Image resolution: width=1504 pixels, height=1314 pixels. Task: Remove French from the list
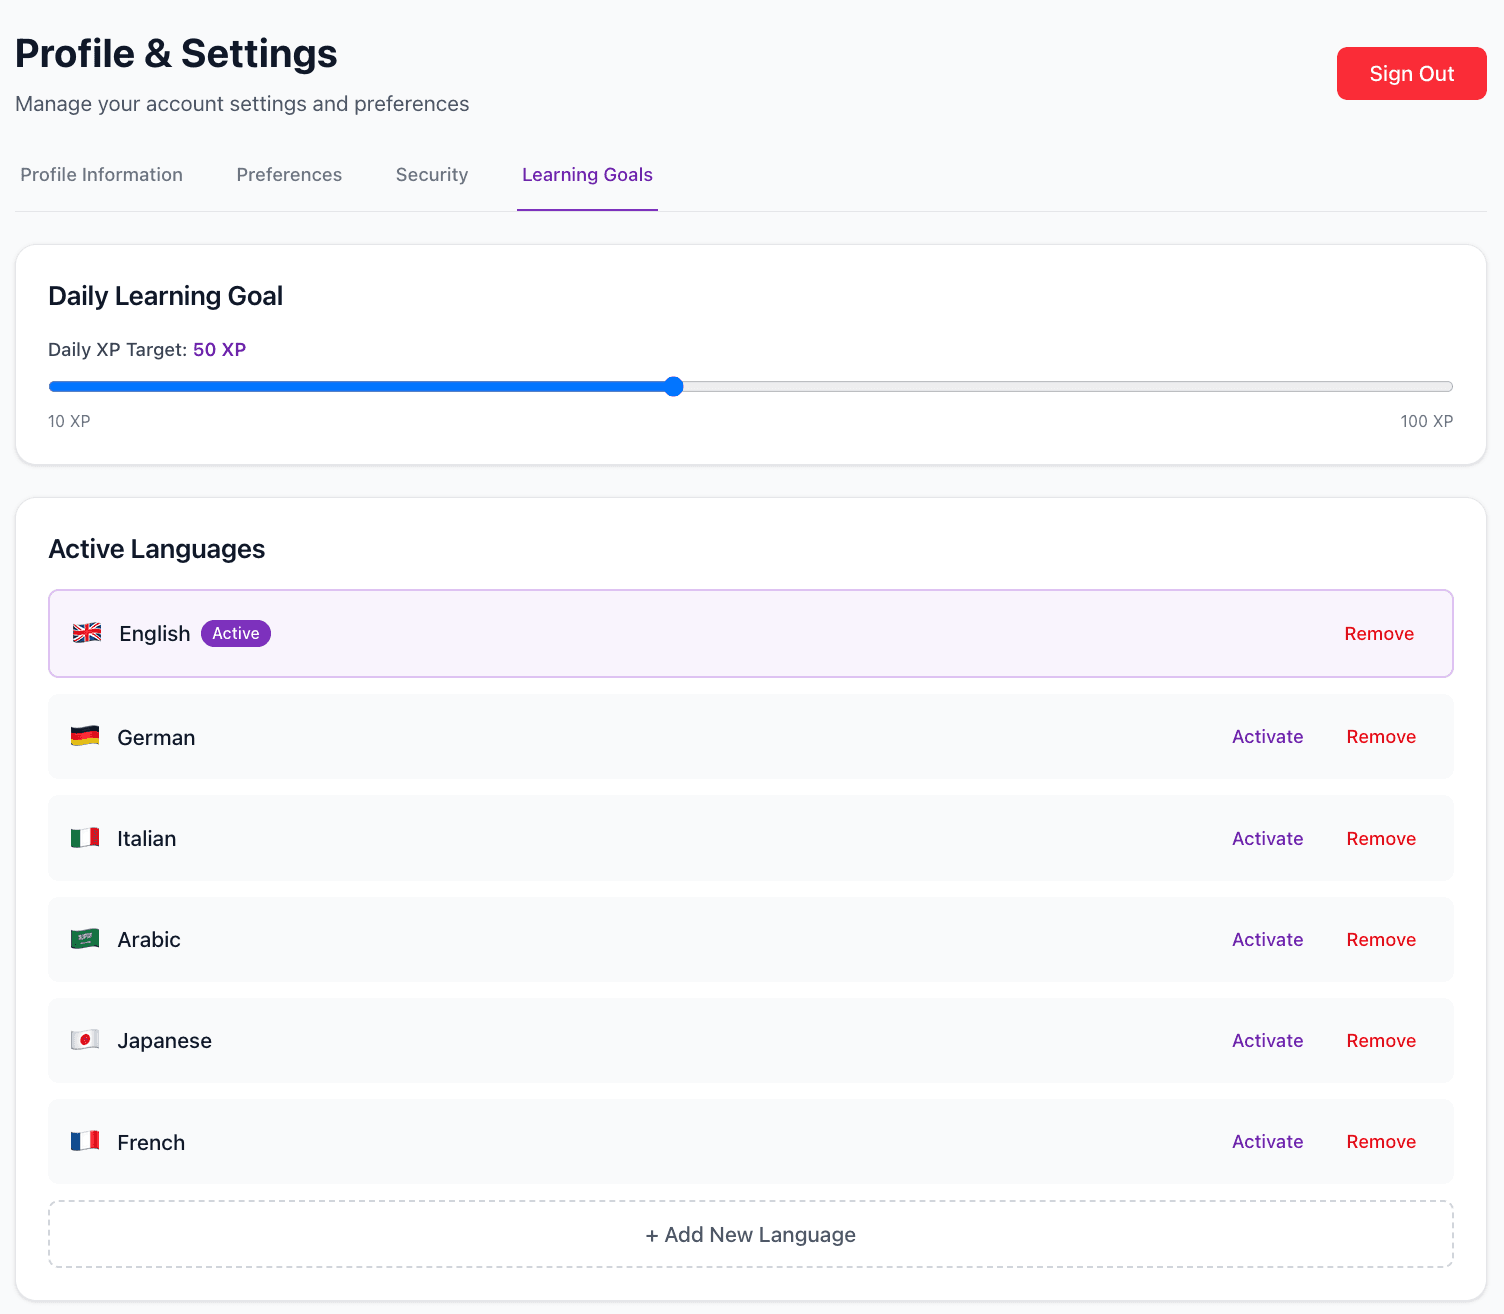[x=1381, y=1141]
